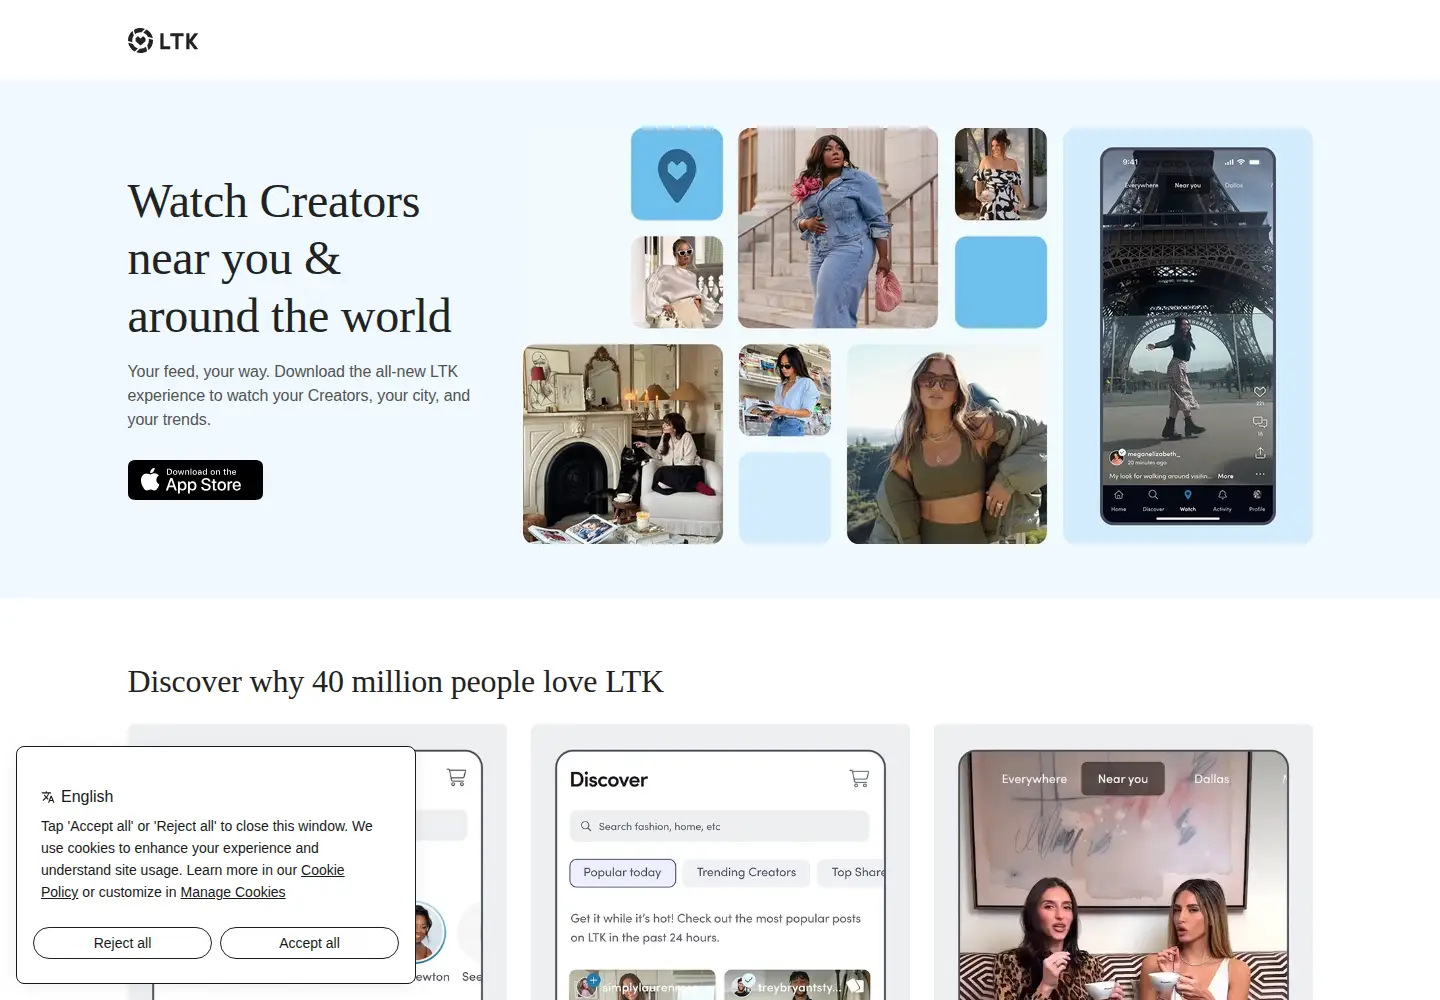
Task: Open photo of woman by the fireplace
Action: [623, 444]
